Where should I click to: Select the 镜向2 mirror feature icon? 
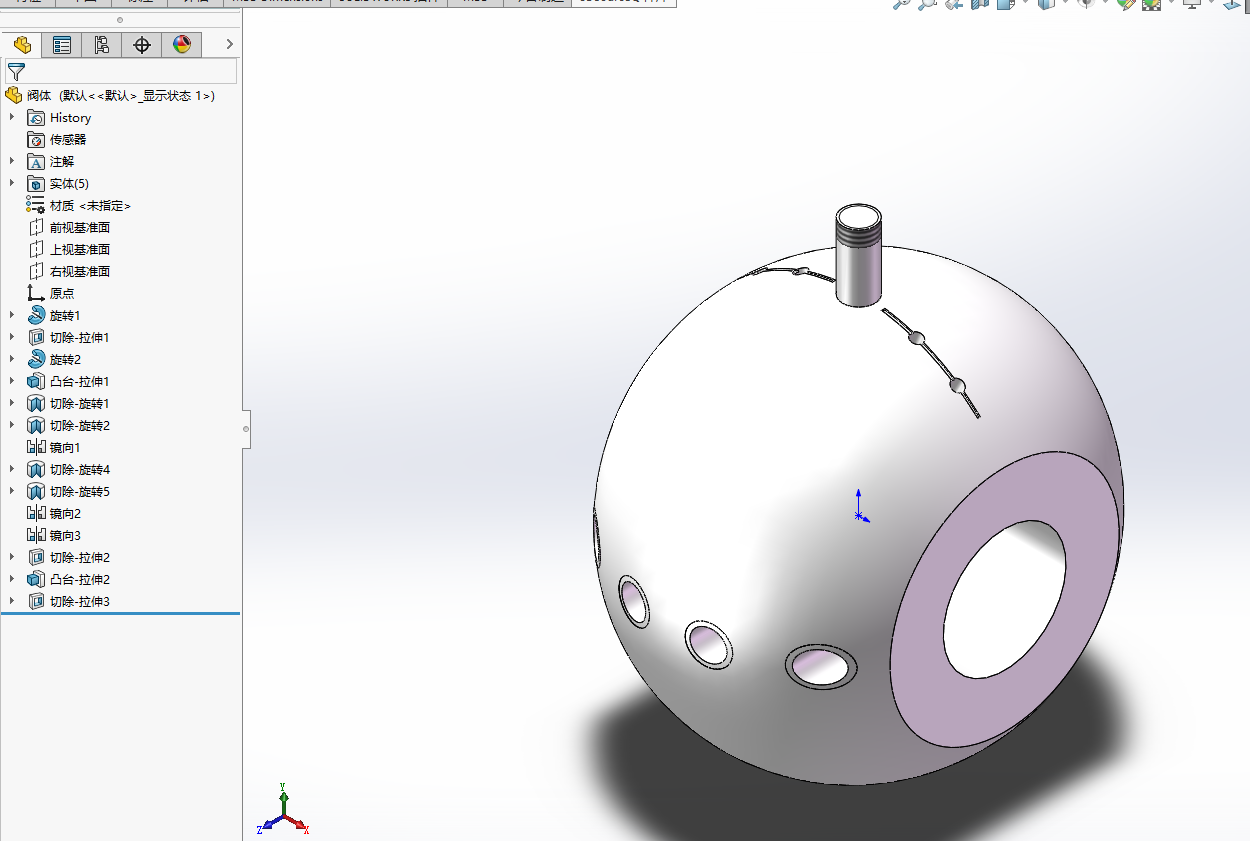click(36, 514)
